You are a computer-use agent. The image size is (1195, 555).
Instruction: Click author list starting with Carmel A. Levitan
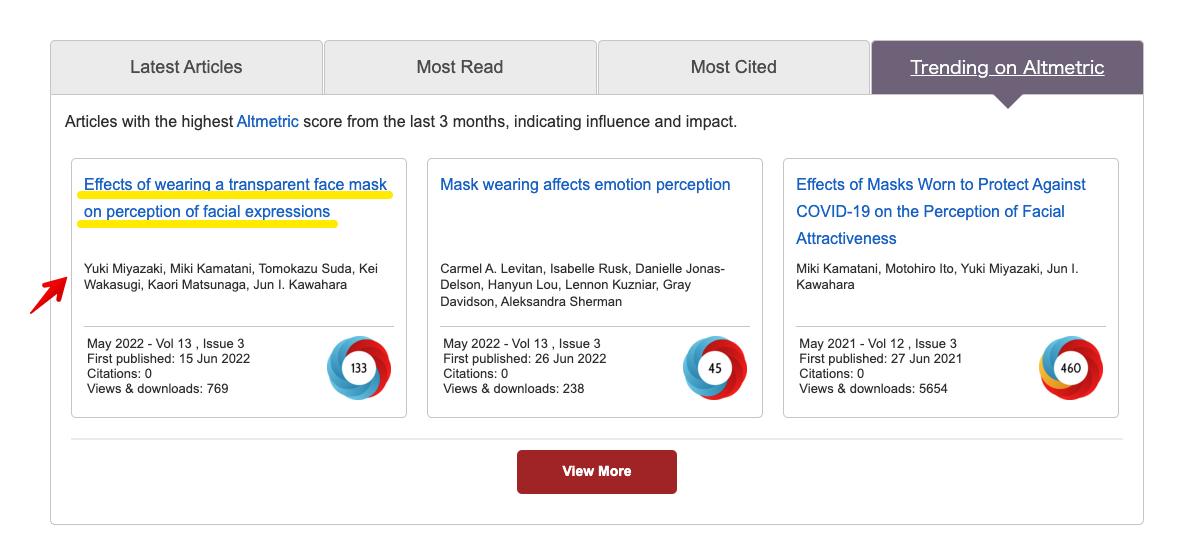[582, 285]
